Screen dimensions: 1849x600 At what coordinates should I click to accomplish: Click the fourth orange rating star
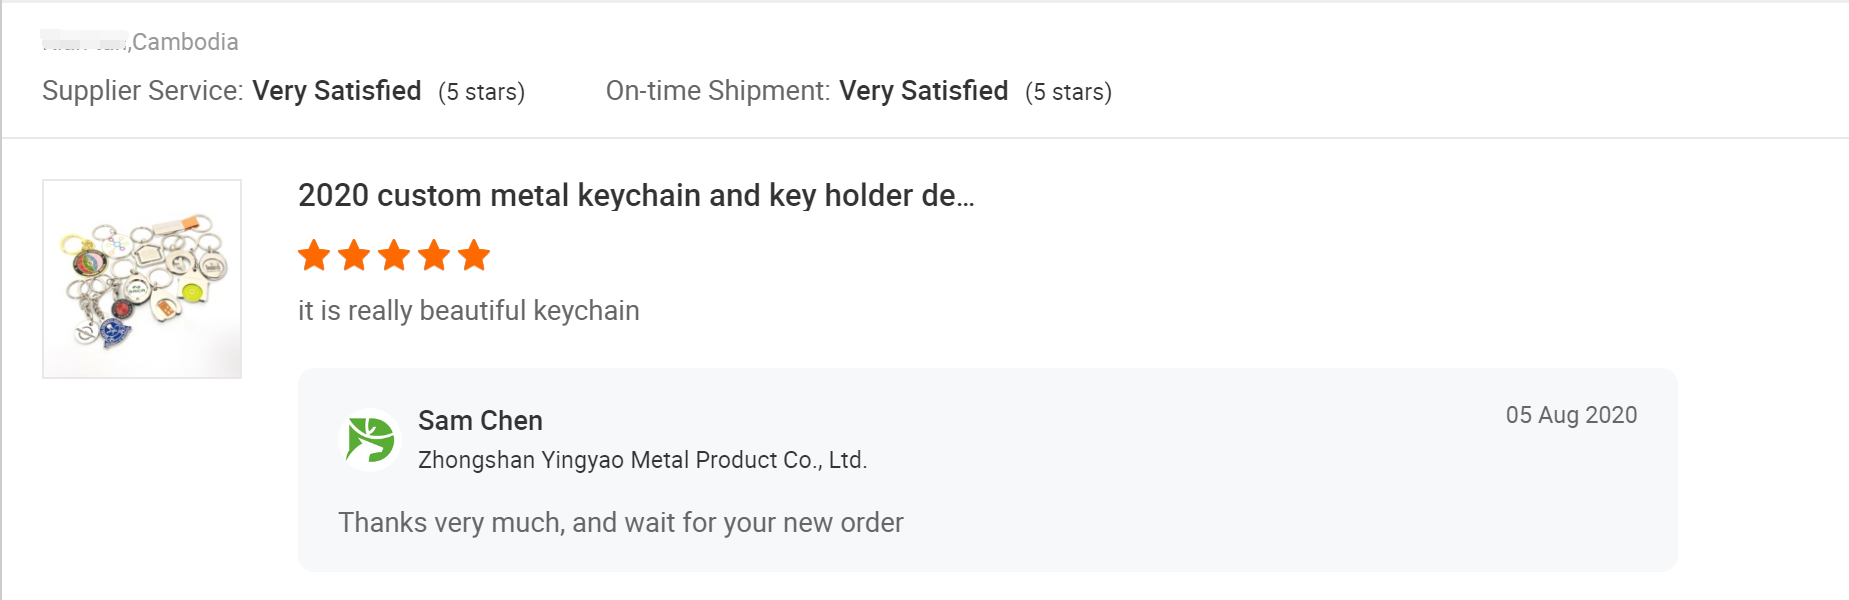pos(434,255)
